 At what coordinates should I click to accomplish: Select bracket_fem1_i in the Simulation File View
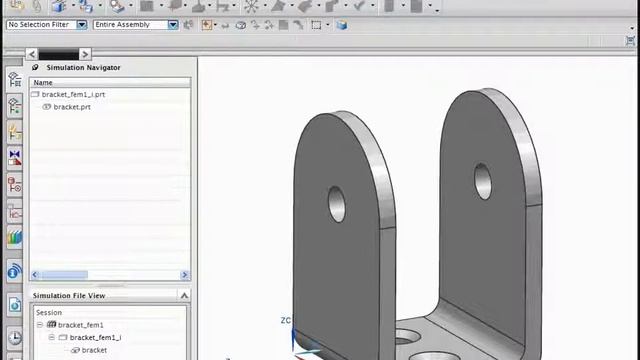(95, 338)
